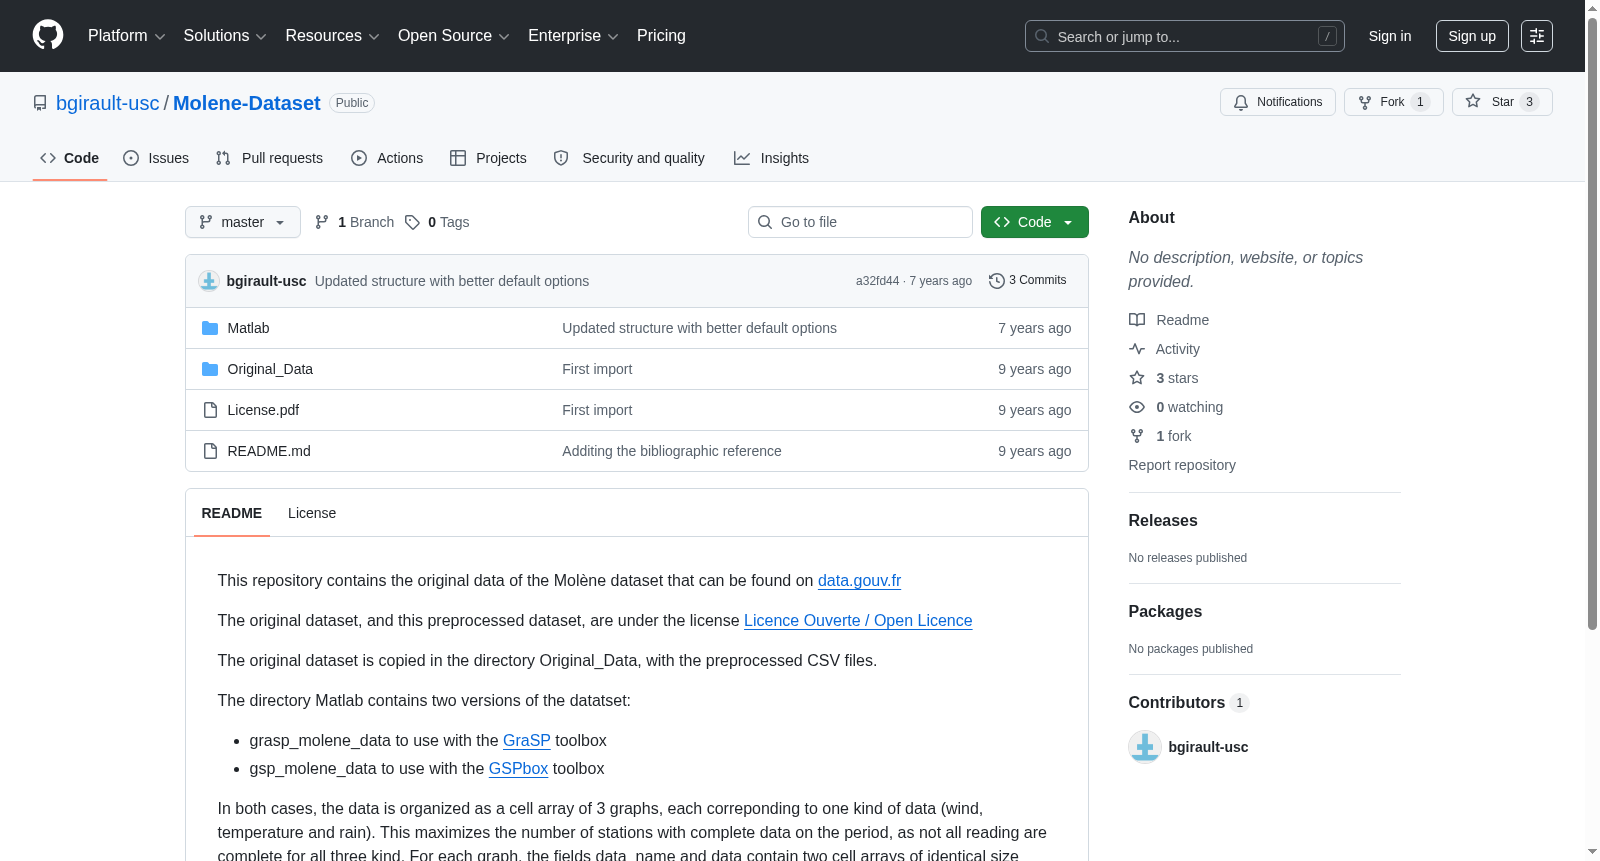Click the fork icon next to 1 fork
This screenshot has width=1600, height=861.
[1137, 436]
